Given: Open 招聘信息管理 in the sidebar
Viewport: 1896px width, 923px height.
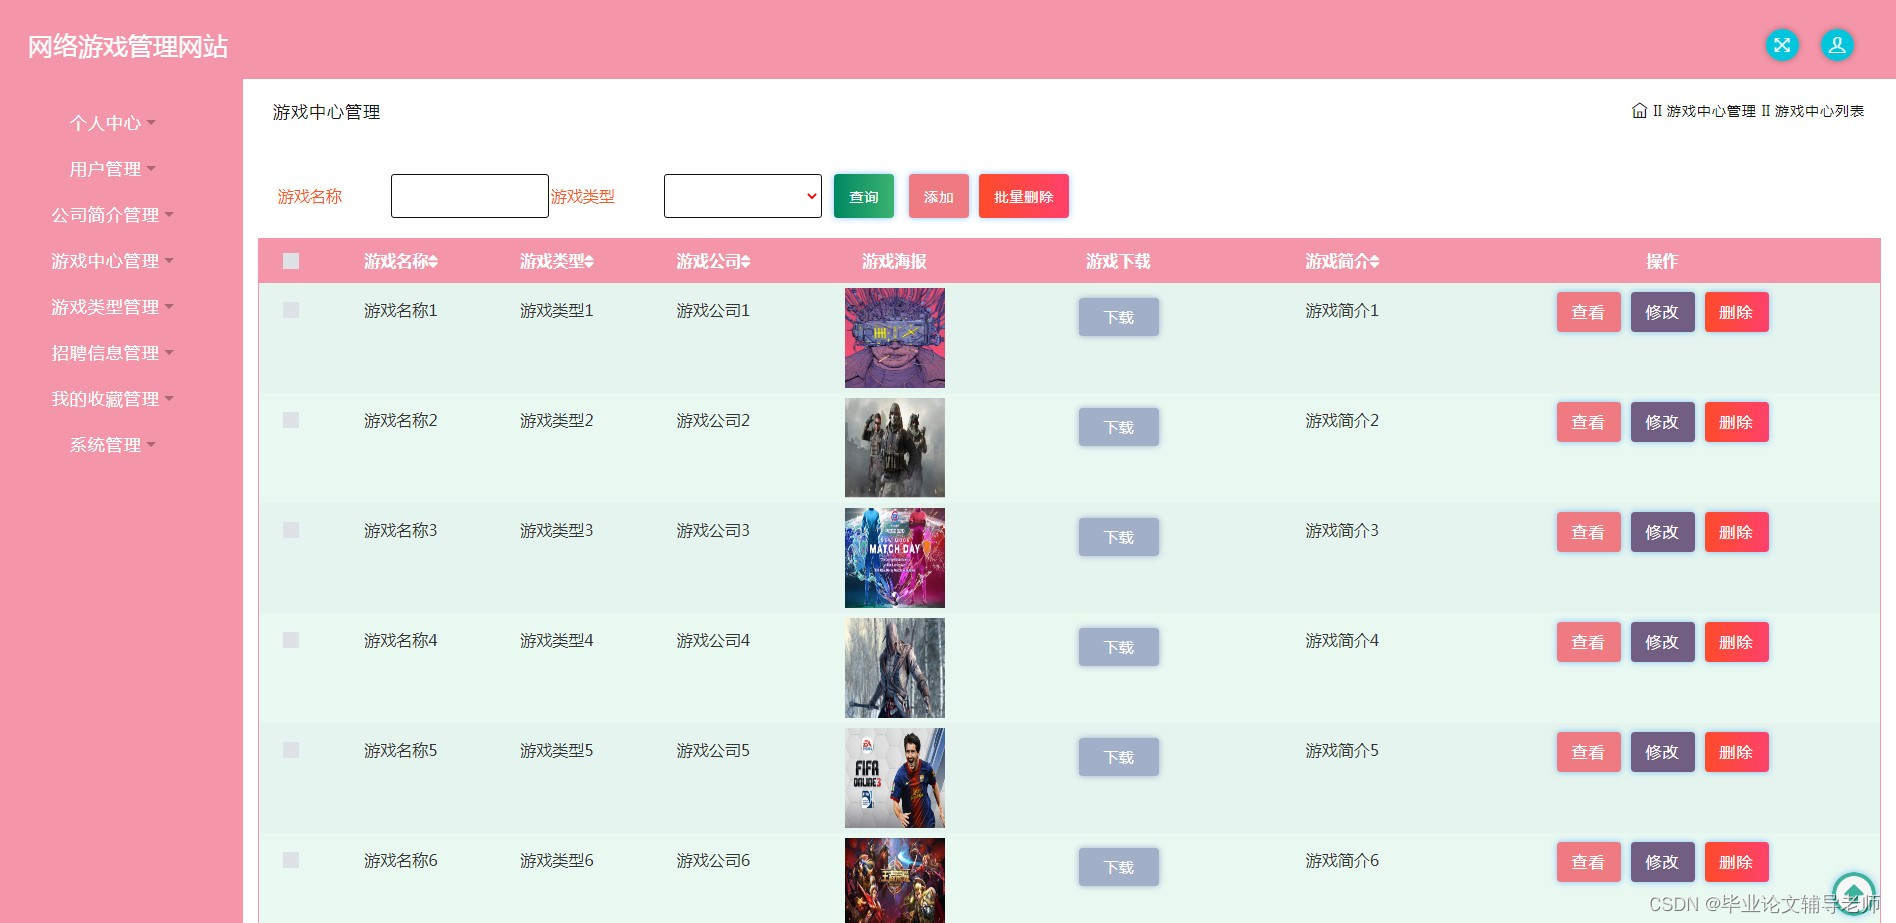Looking at the screenshot, I should [112, 353].
